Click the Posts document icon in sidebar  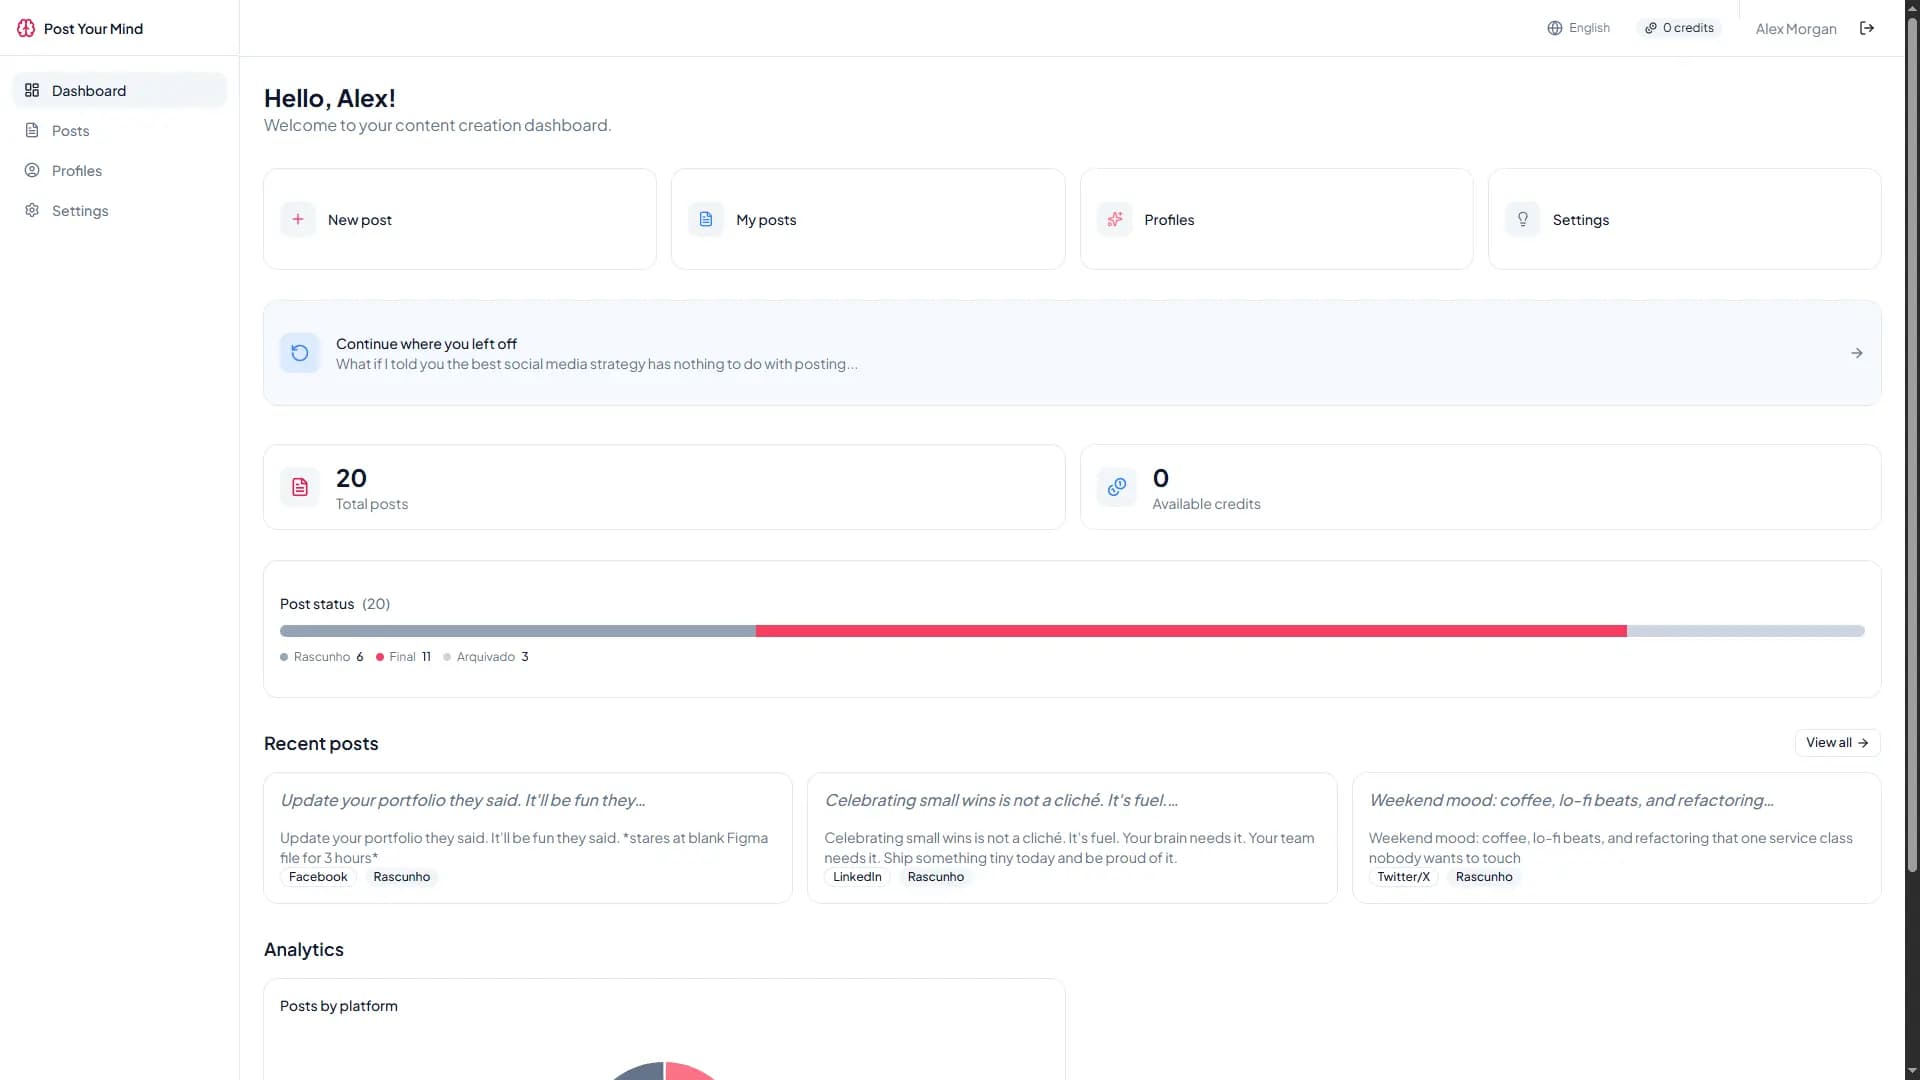(32, 130)
